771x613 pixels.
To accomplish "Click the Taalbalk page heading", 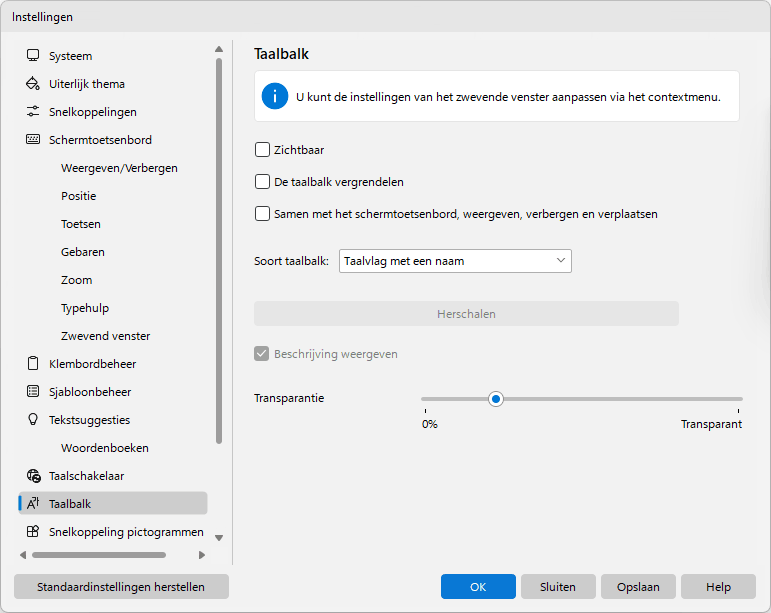I will coord(281,54).
